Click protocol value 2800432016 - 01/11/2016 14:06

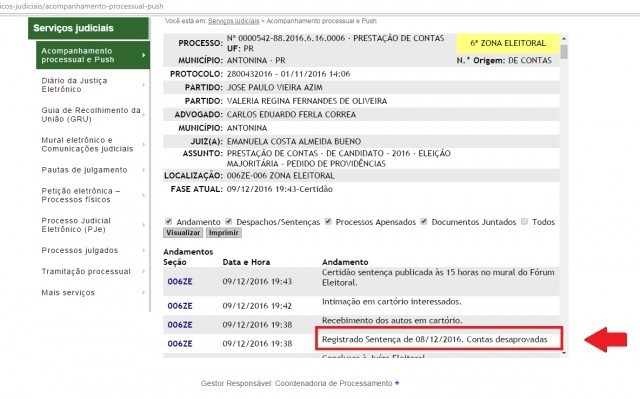289,74
